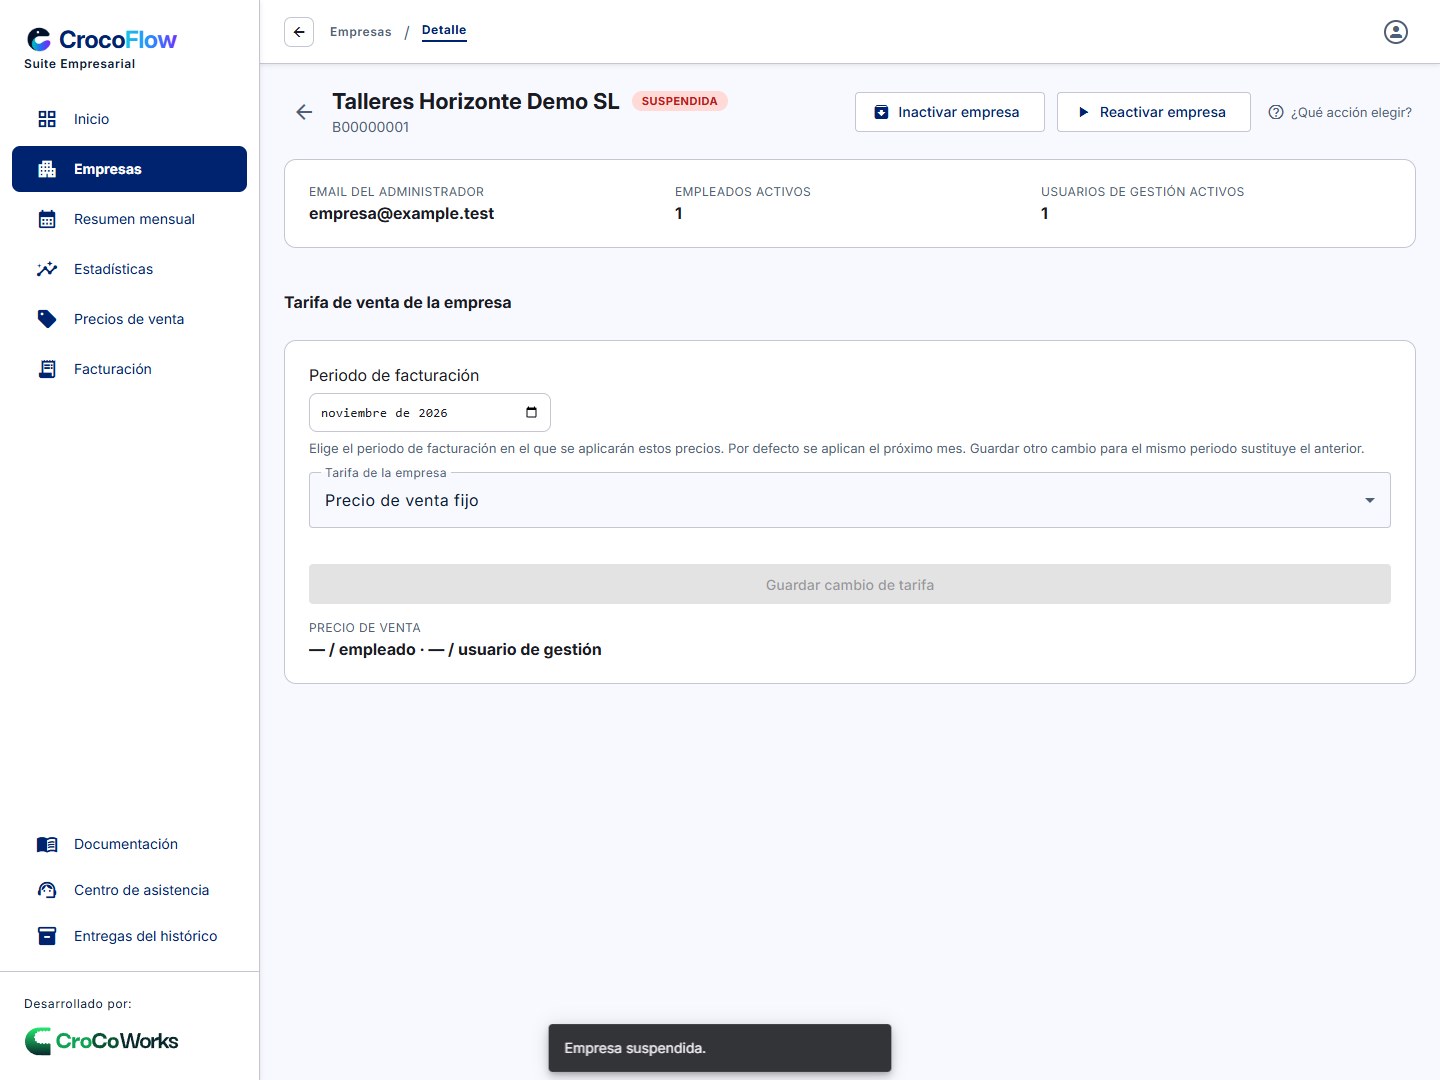Select the Detalle breadcrumb tab

[x=444, y=30]
